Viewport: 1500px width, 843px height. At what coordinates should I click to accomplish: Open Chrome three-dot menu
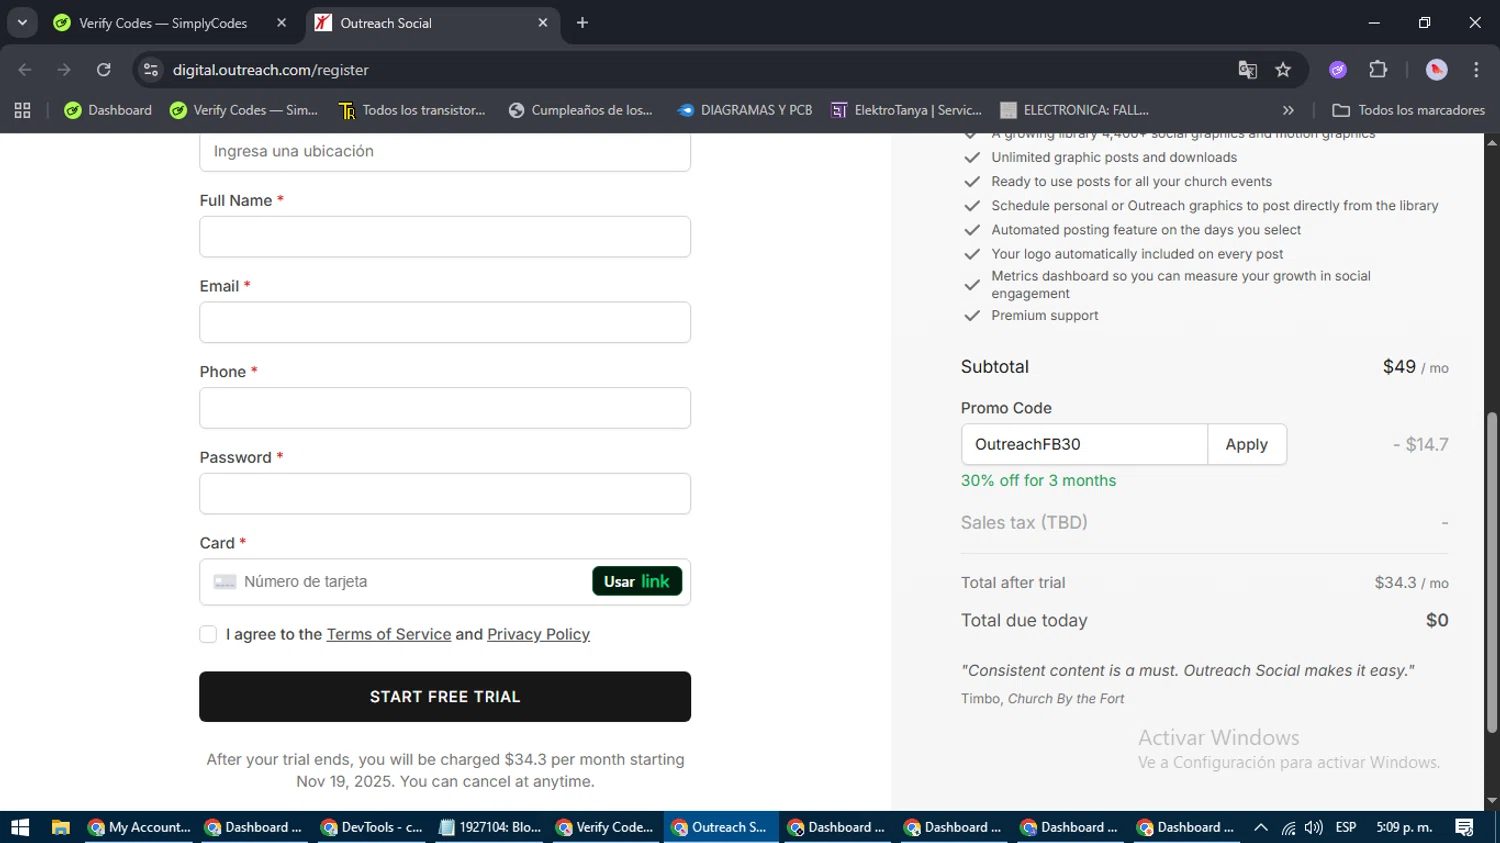(x=1476, y=70)
